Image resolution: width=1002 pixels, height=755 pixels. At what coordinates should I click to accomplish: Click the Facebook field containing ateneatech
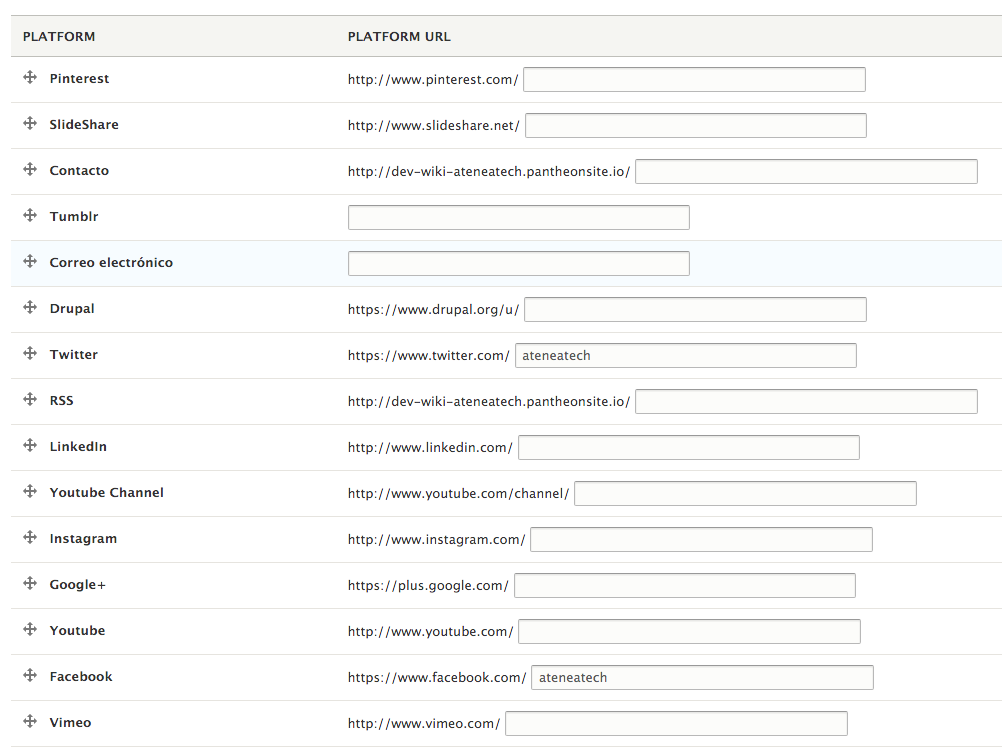pyautogui.click(x=702, y=678)
